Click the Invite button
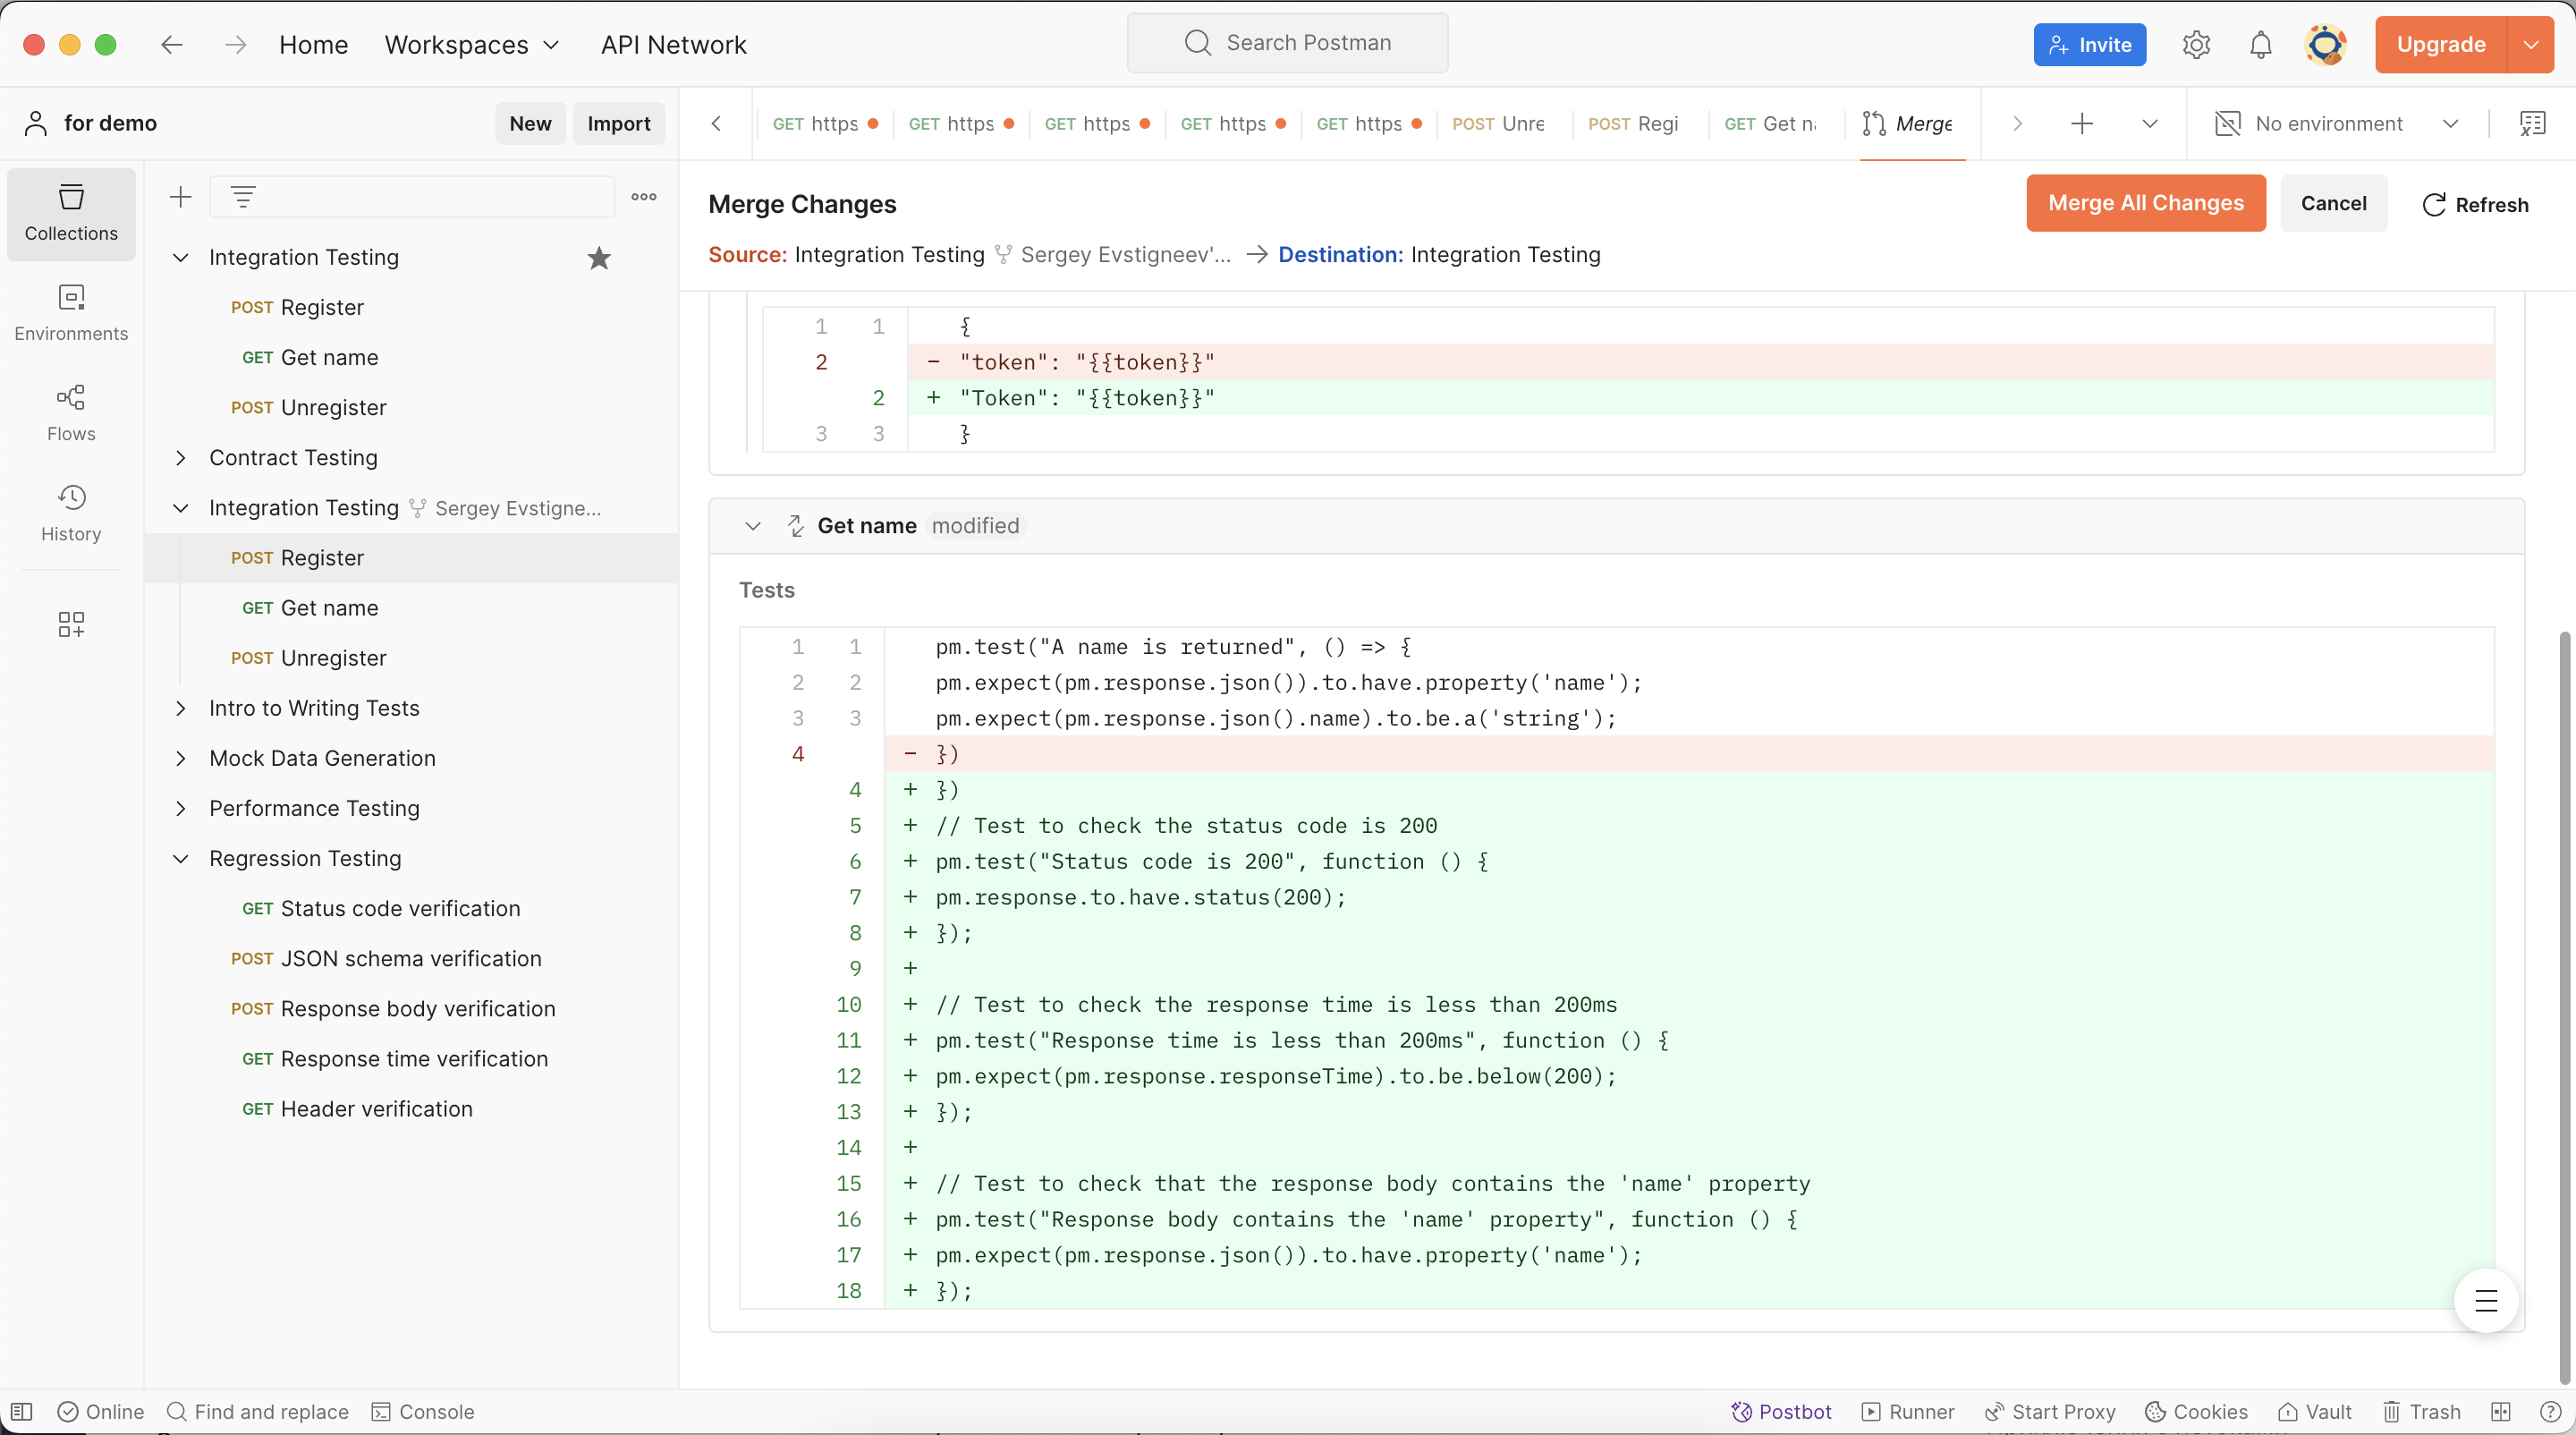This screenshot has width=2576, height=1435. pyautogui.click(x=2090, y=44)
